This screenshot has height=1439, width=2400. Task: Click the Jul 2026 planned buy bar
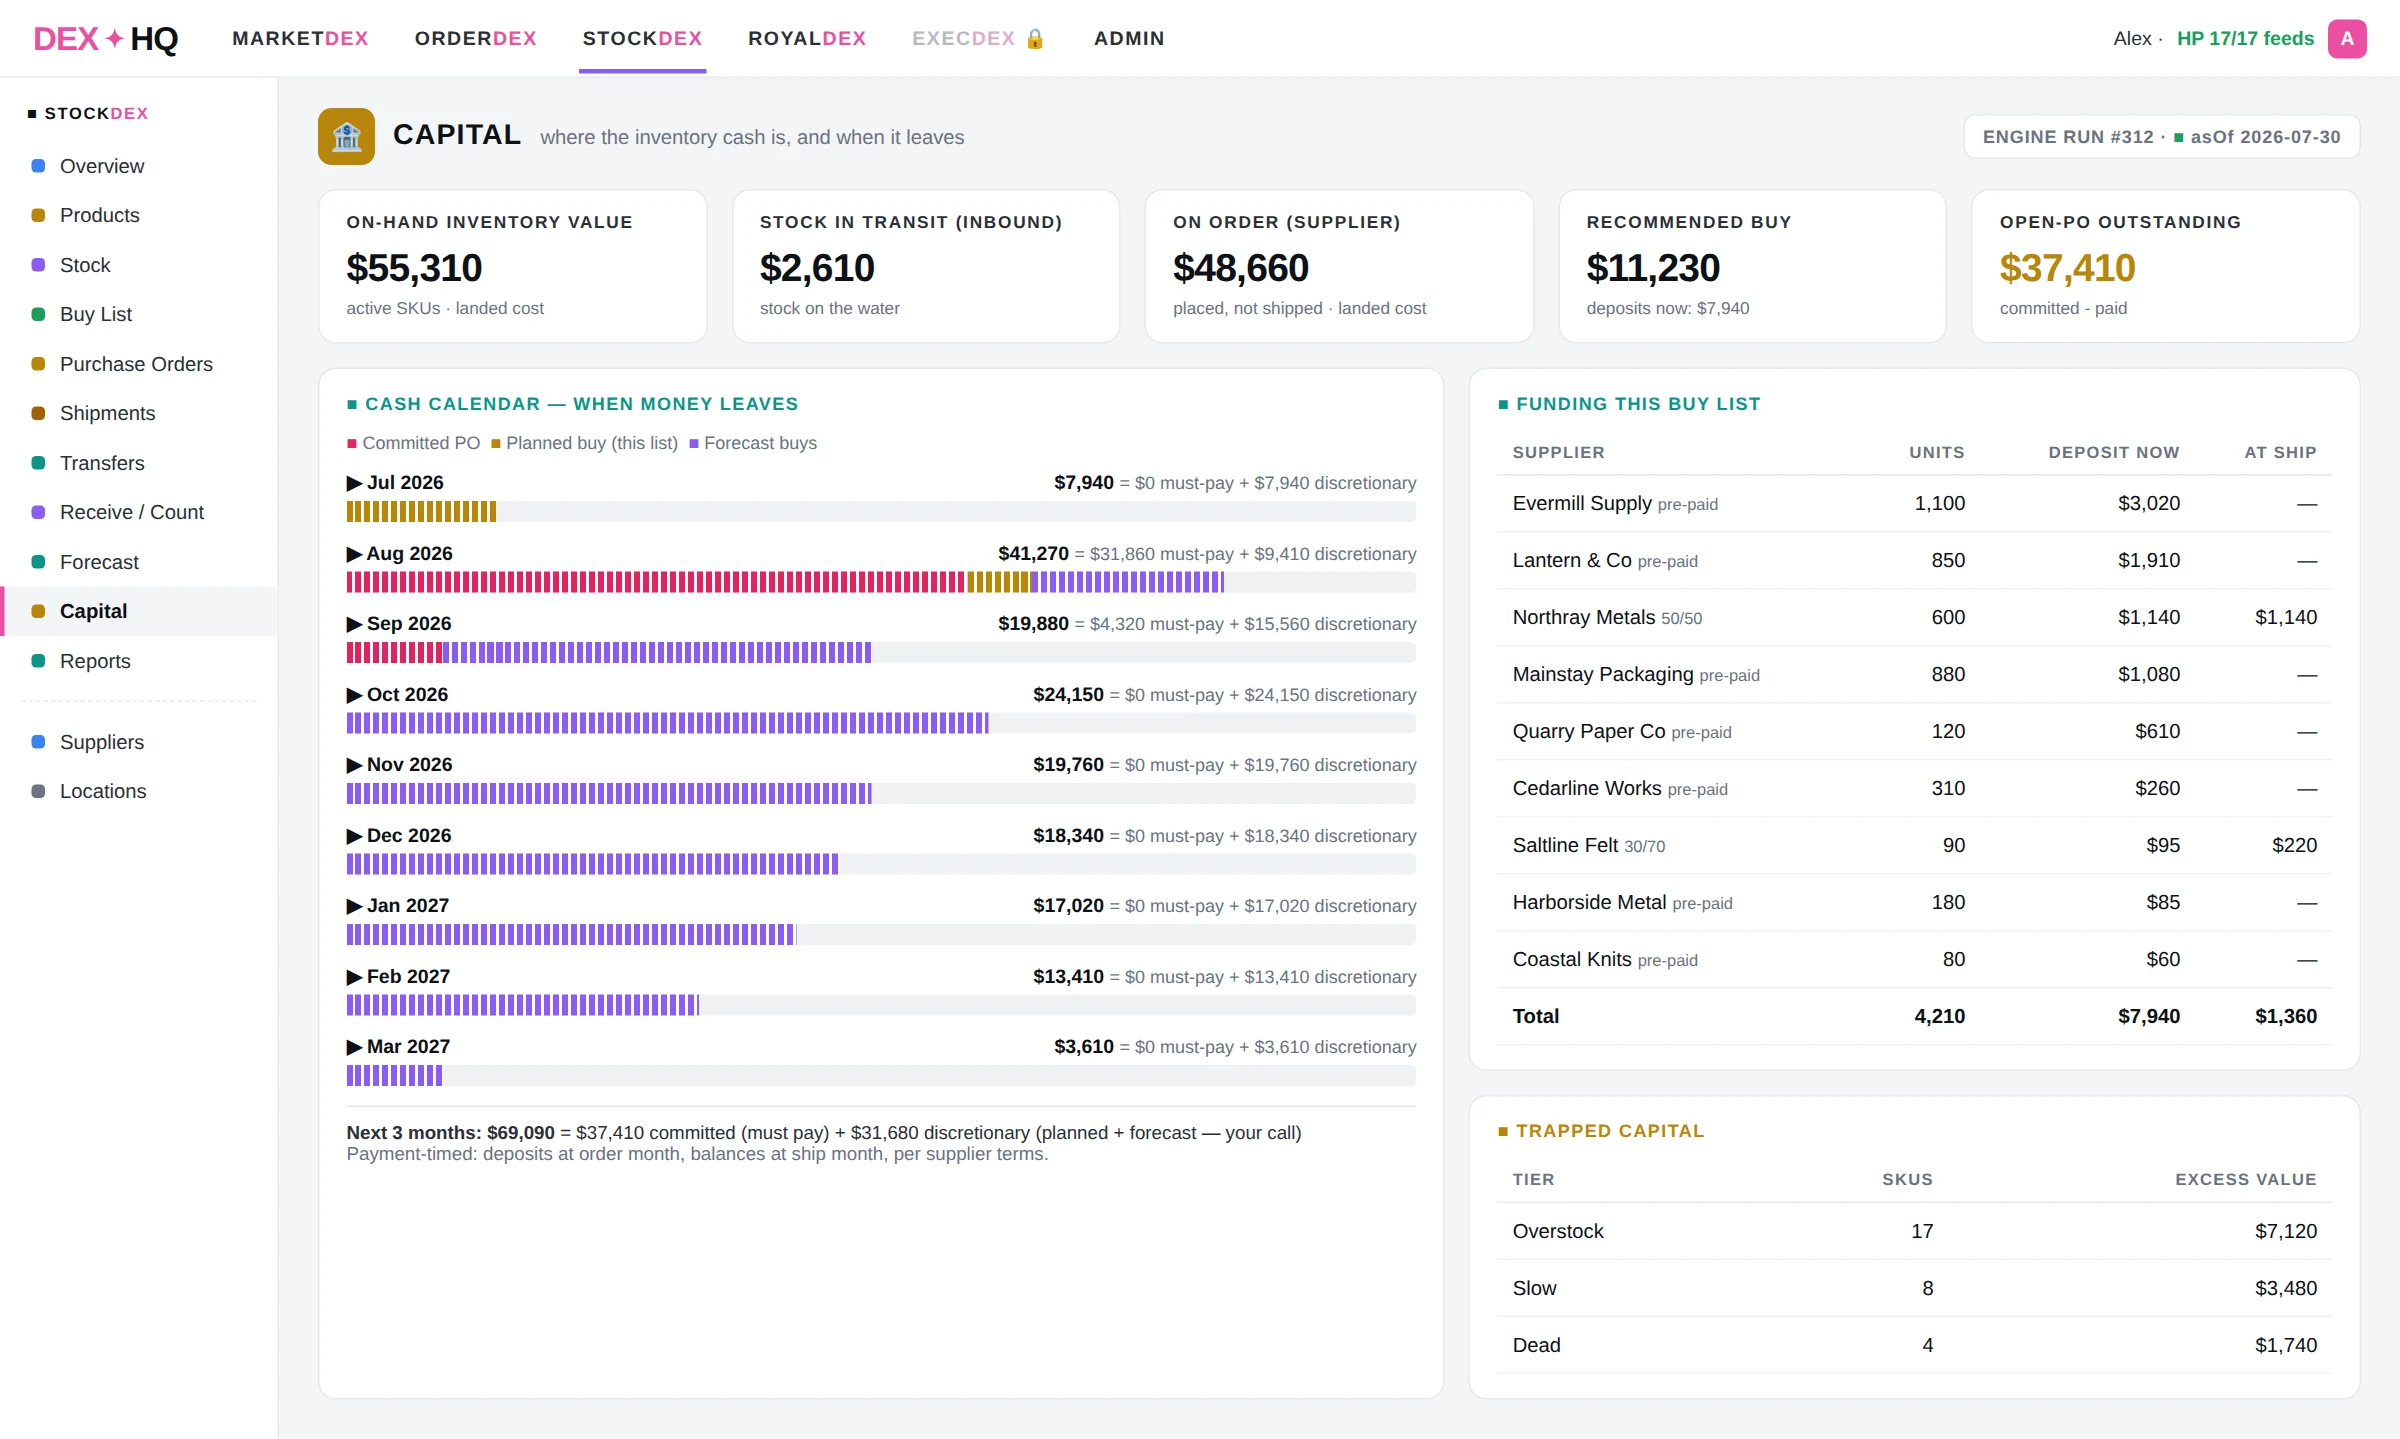pos(421,512)
